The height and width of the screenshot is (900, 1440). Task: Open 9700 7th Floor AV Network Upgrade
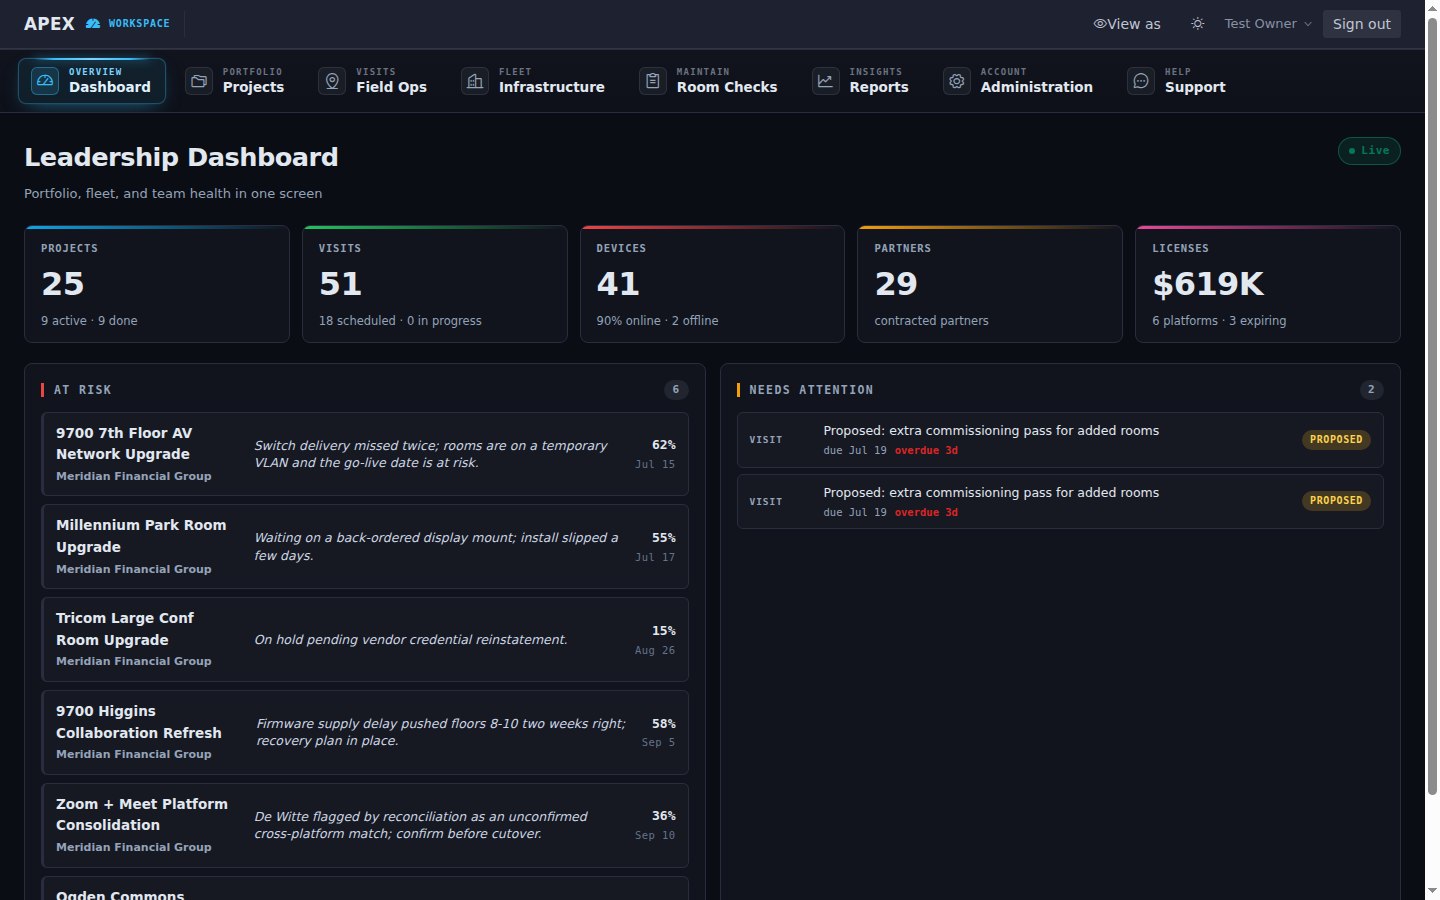pos(365,454)
